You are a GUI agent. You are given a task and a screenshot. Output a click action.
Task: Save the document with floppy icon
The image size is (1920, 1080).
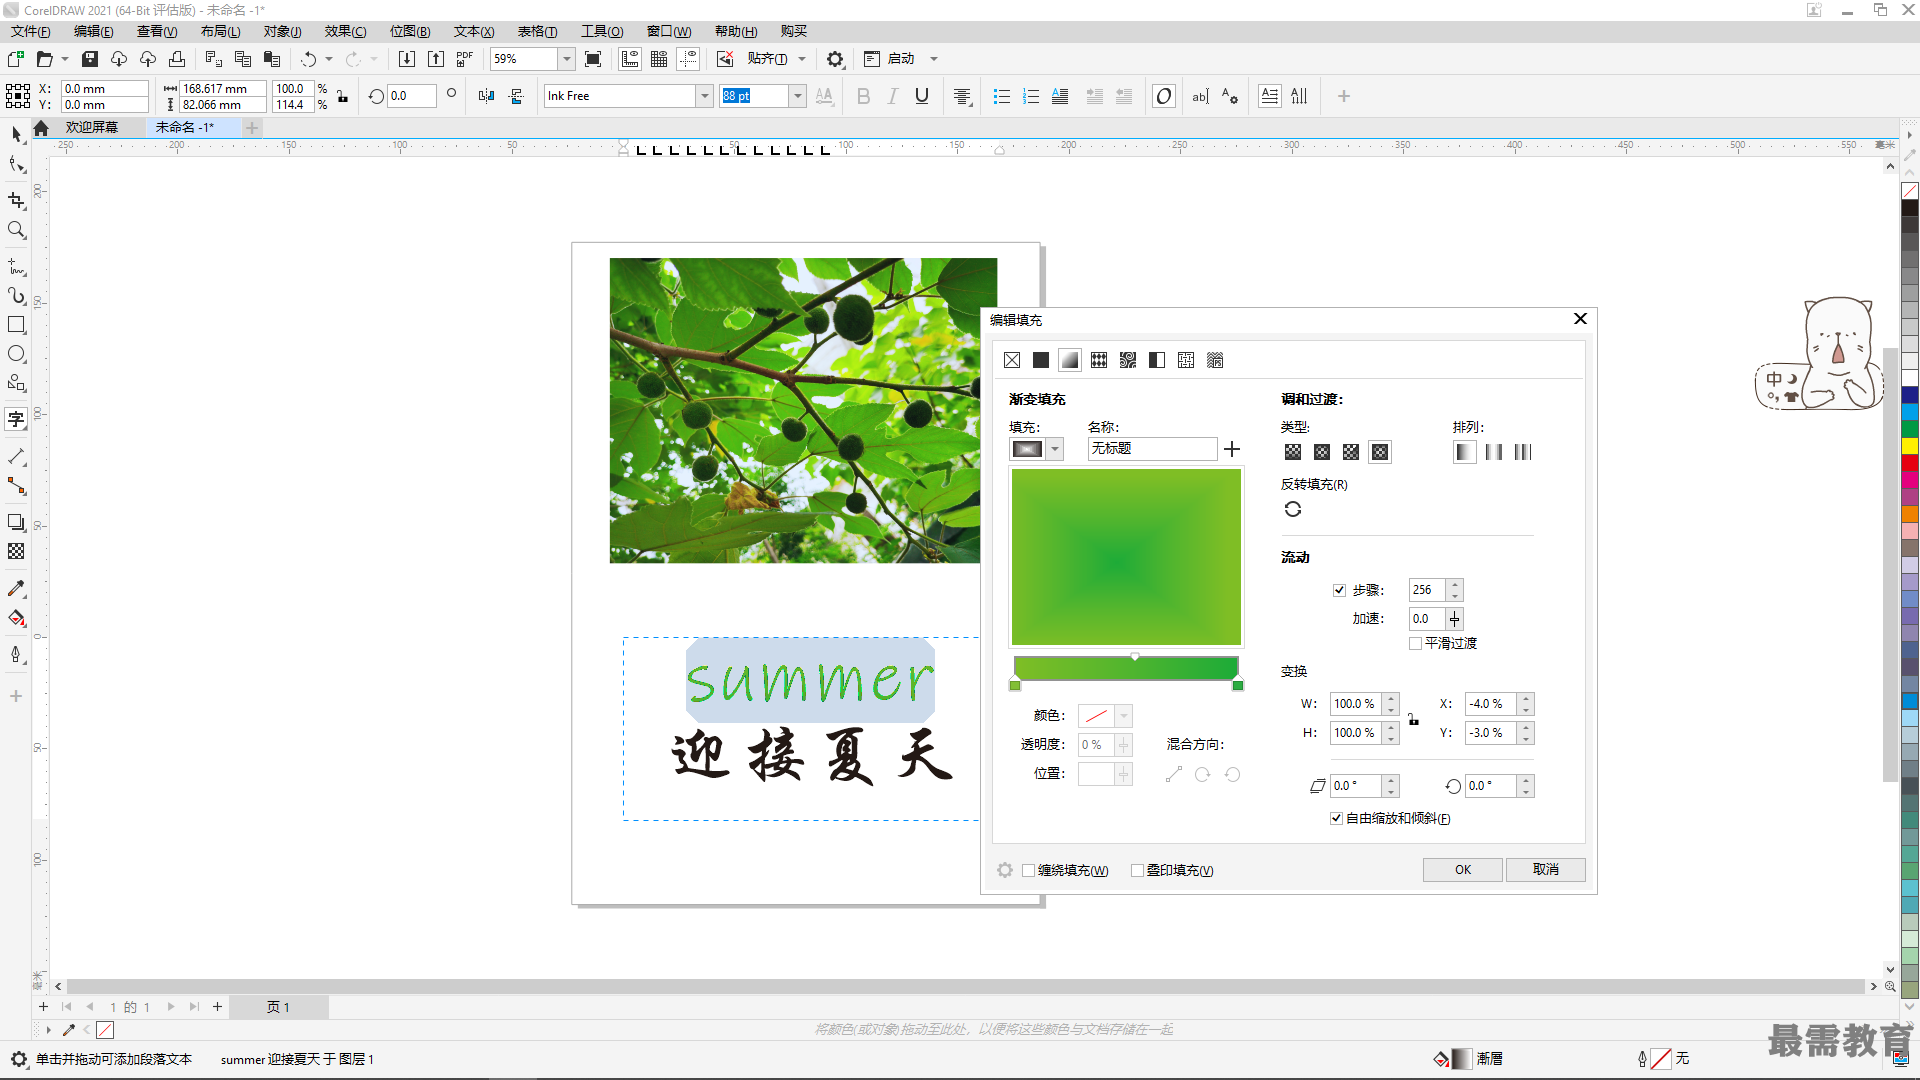point(90,59)
